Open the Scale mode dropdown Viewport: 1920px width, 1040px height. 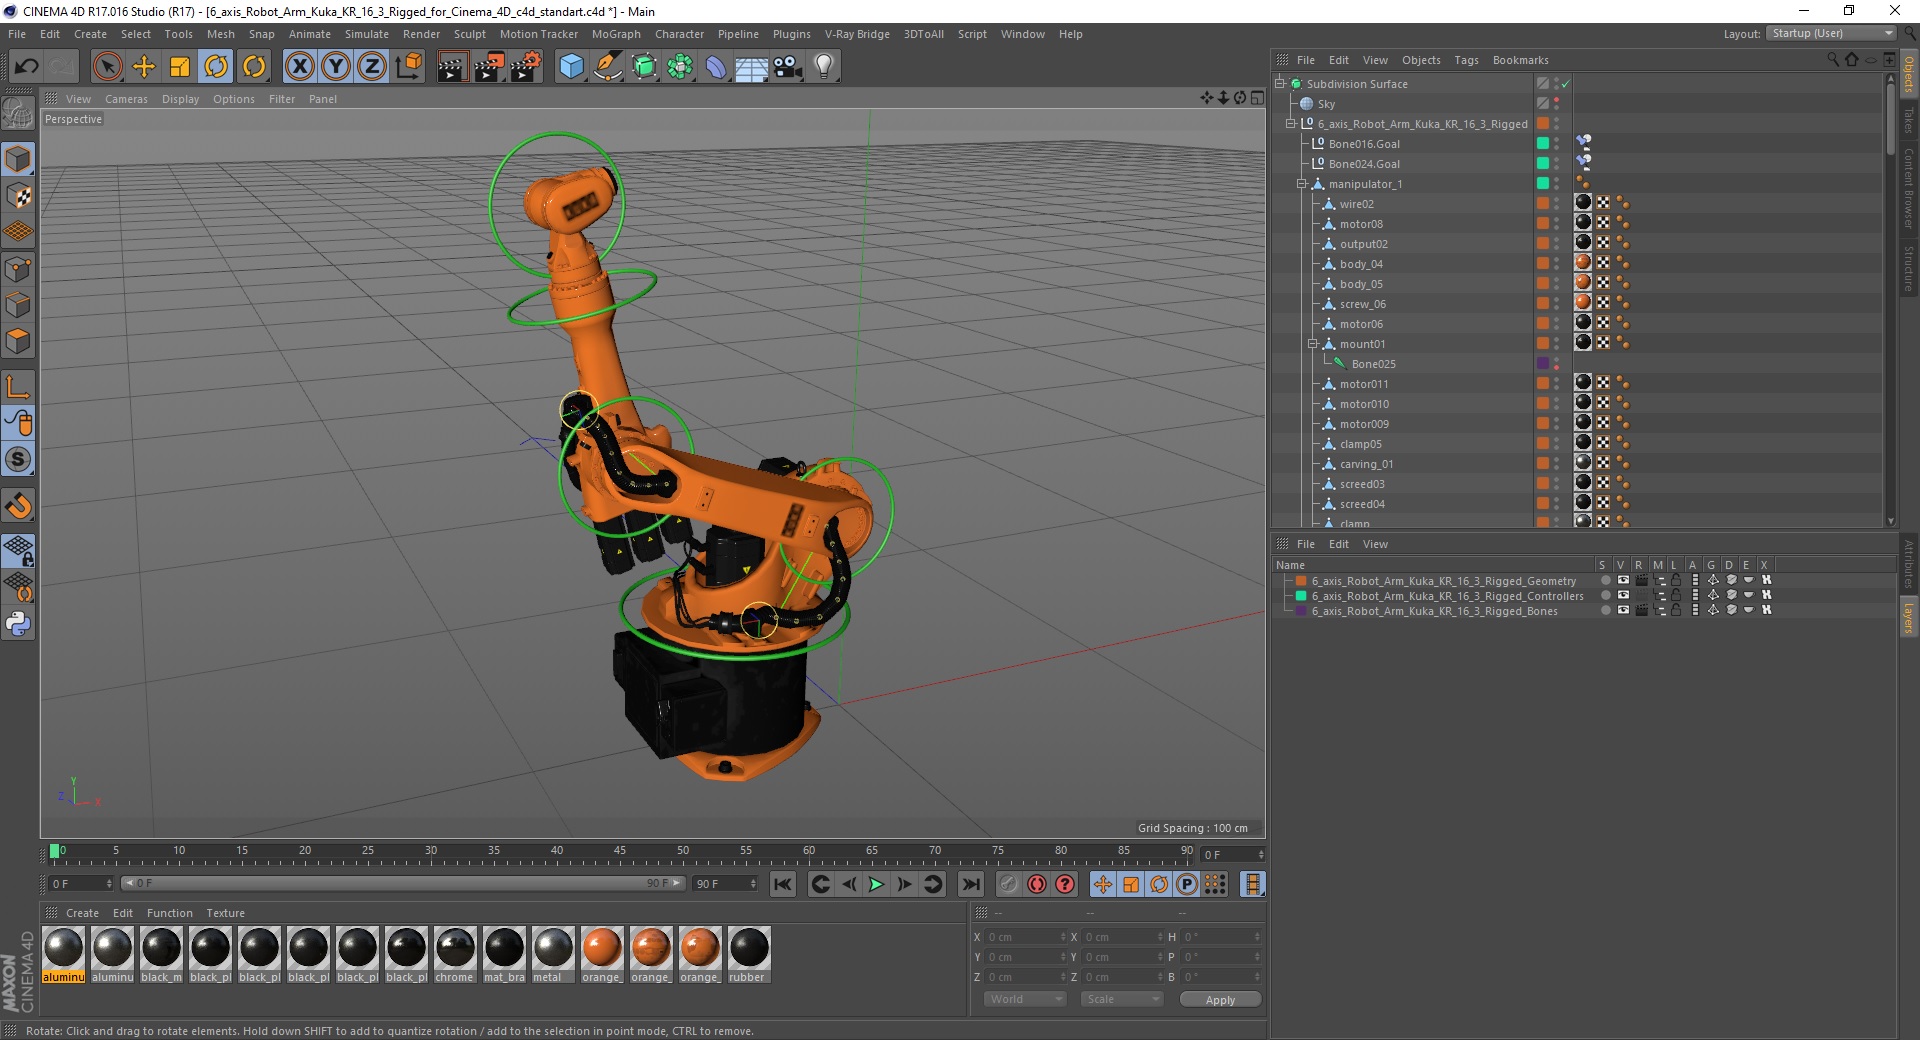click(x=1122, y=999)
